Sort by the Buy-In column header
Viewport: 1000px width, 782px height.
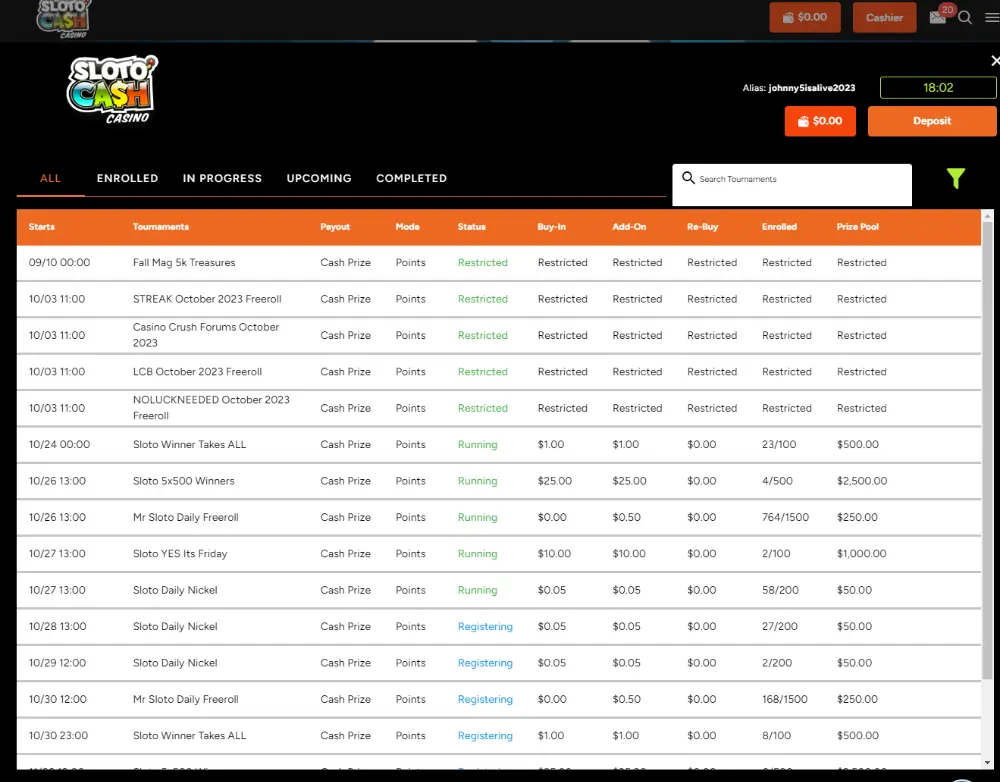pyautogui.click(x=551, y=226)
